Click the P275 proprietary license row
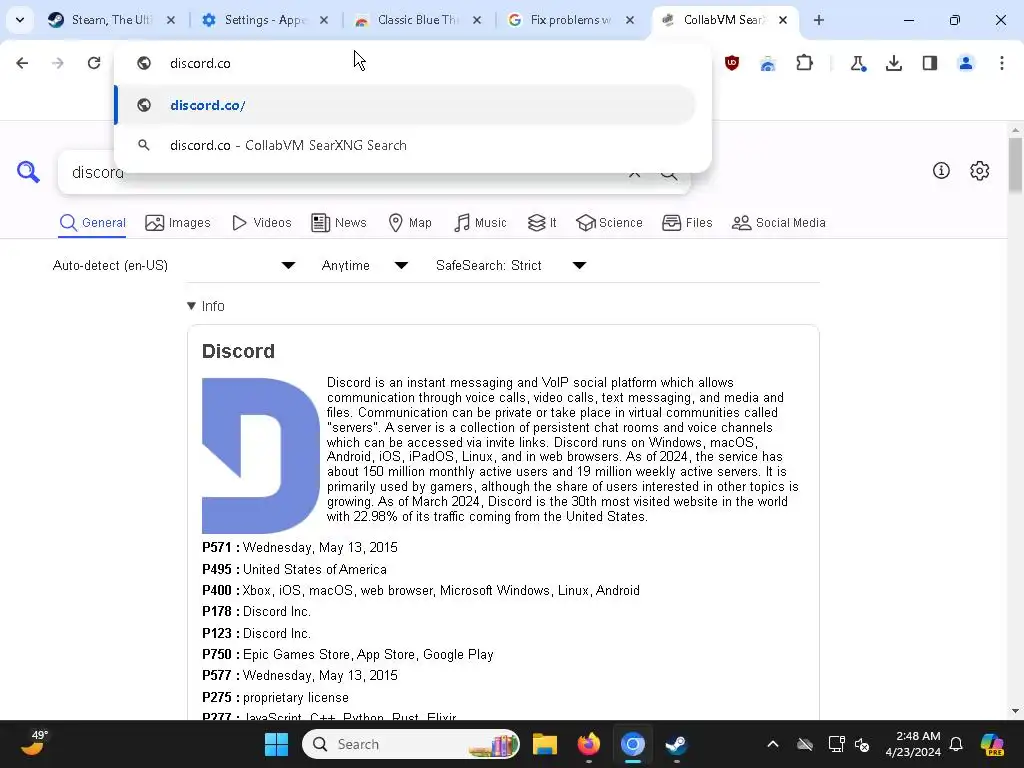The width and height of the screenshot is (1024, 768). pyautogui.click(x=275, y=697)
